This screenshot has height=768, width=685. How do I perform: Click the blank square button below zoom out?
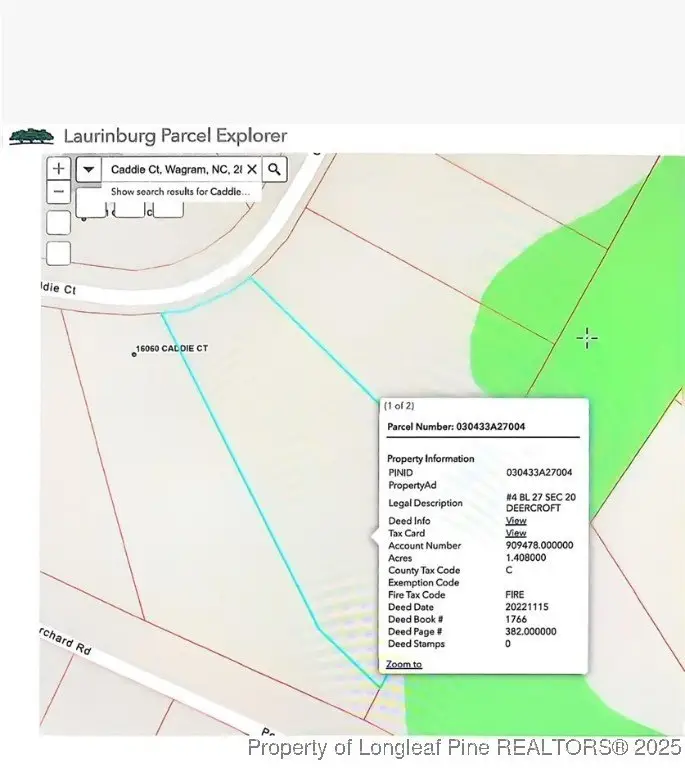(x=59, y=222)
